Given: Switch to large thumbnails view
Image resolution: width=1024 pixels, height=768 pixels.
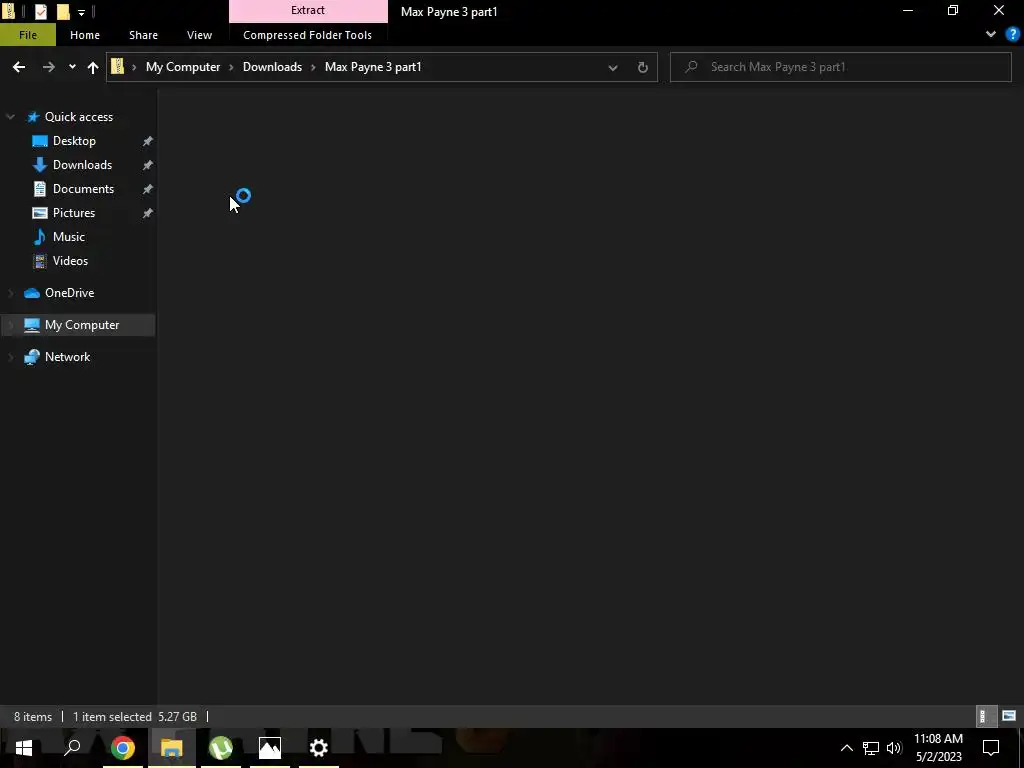Looking at the screenshot, I should tap(1008, 716).
